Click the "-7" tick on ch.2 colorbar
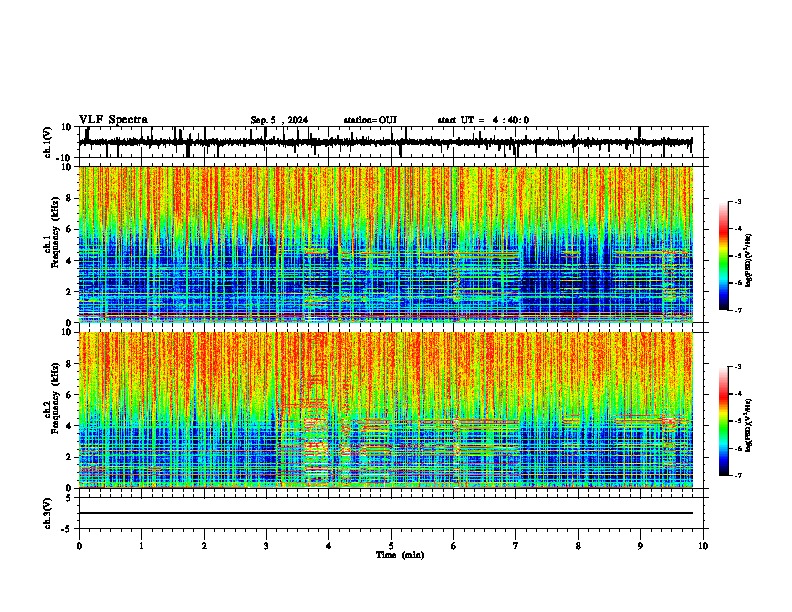 pos(737,475)
